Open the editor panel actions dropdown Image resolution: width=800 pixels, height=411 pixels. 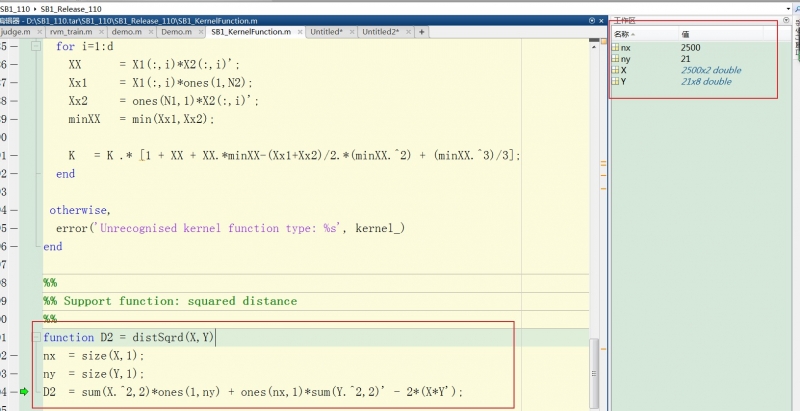(591, 20)
